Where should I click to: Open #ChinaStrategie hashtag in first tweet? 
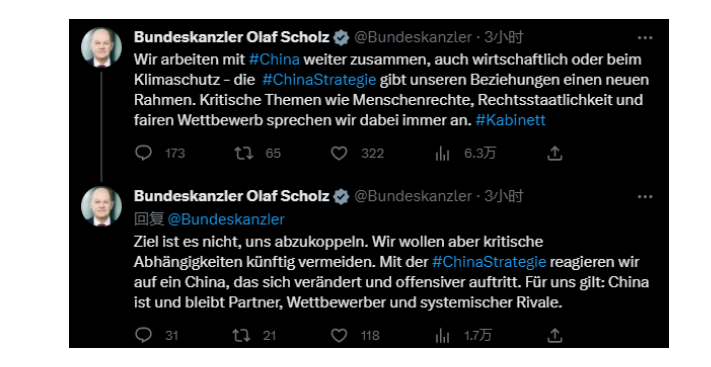(319, 80)
